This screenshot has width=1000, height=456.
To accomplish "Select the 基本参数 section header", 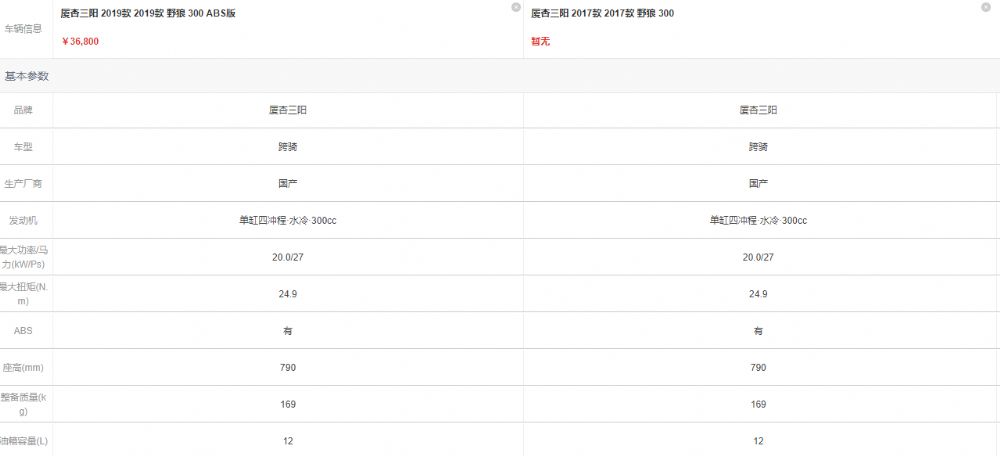I will (27, 77).
